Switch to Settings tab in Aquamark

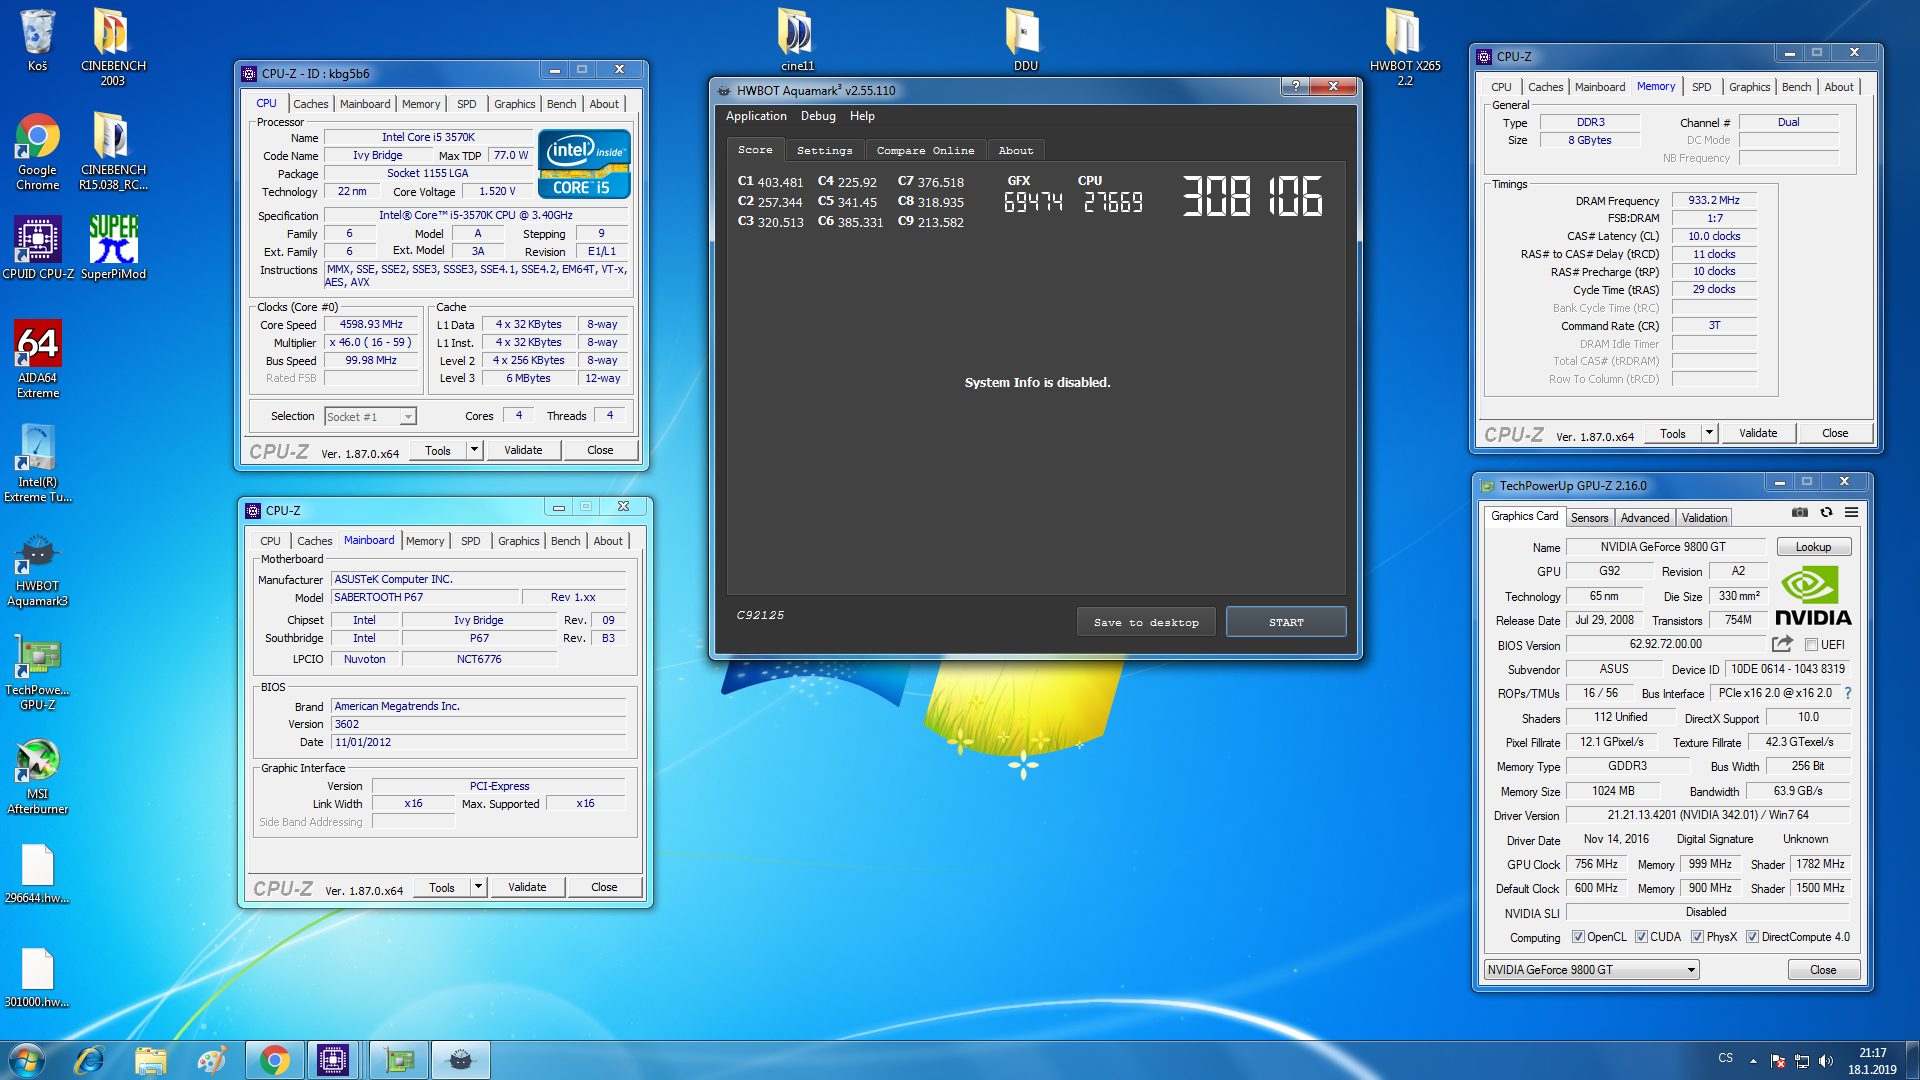[x=824, y=150]
